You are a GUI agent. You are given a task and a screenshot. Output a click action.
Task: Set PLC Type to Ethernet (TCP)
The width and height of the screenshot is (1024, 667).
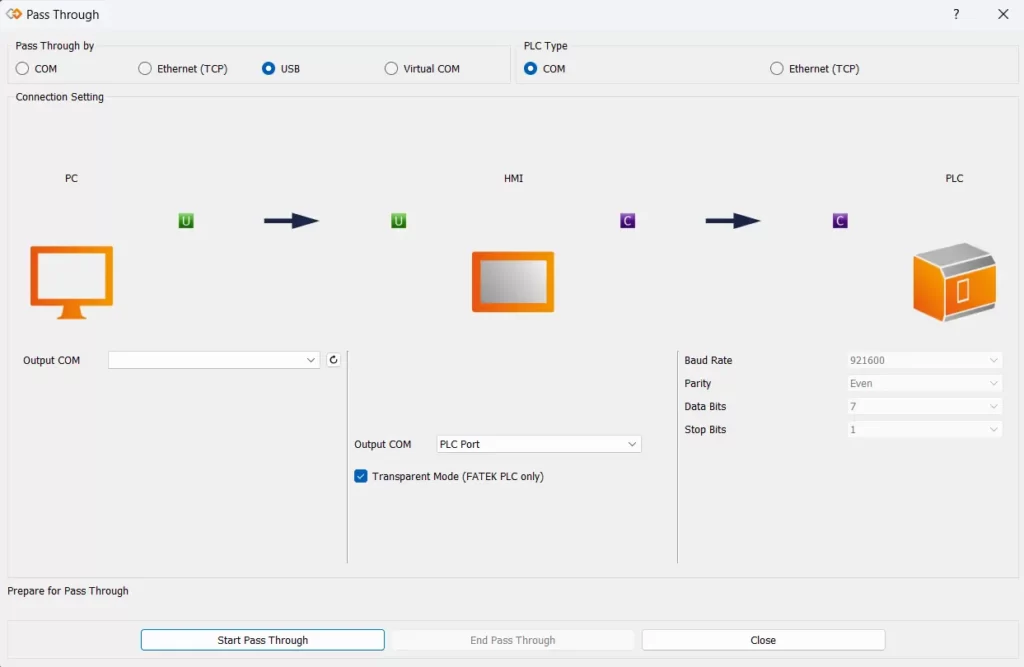coord(777,69)
